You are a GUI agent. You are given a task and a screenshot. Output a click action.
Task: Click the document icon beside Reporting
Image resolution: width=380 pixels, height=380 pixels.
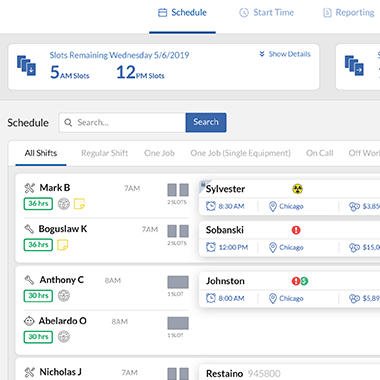327,13
